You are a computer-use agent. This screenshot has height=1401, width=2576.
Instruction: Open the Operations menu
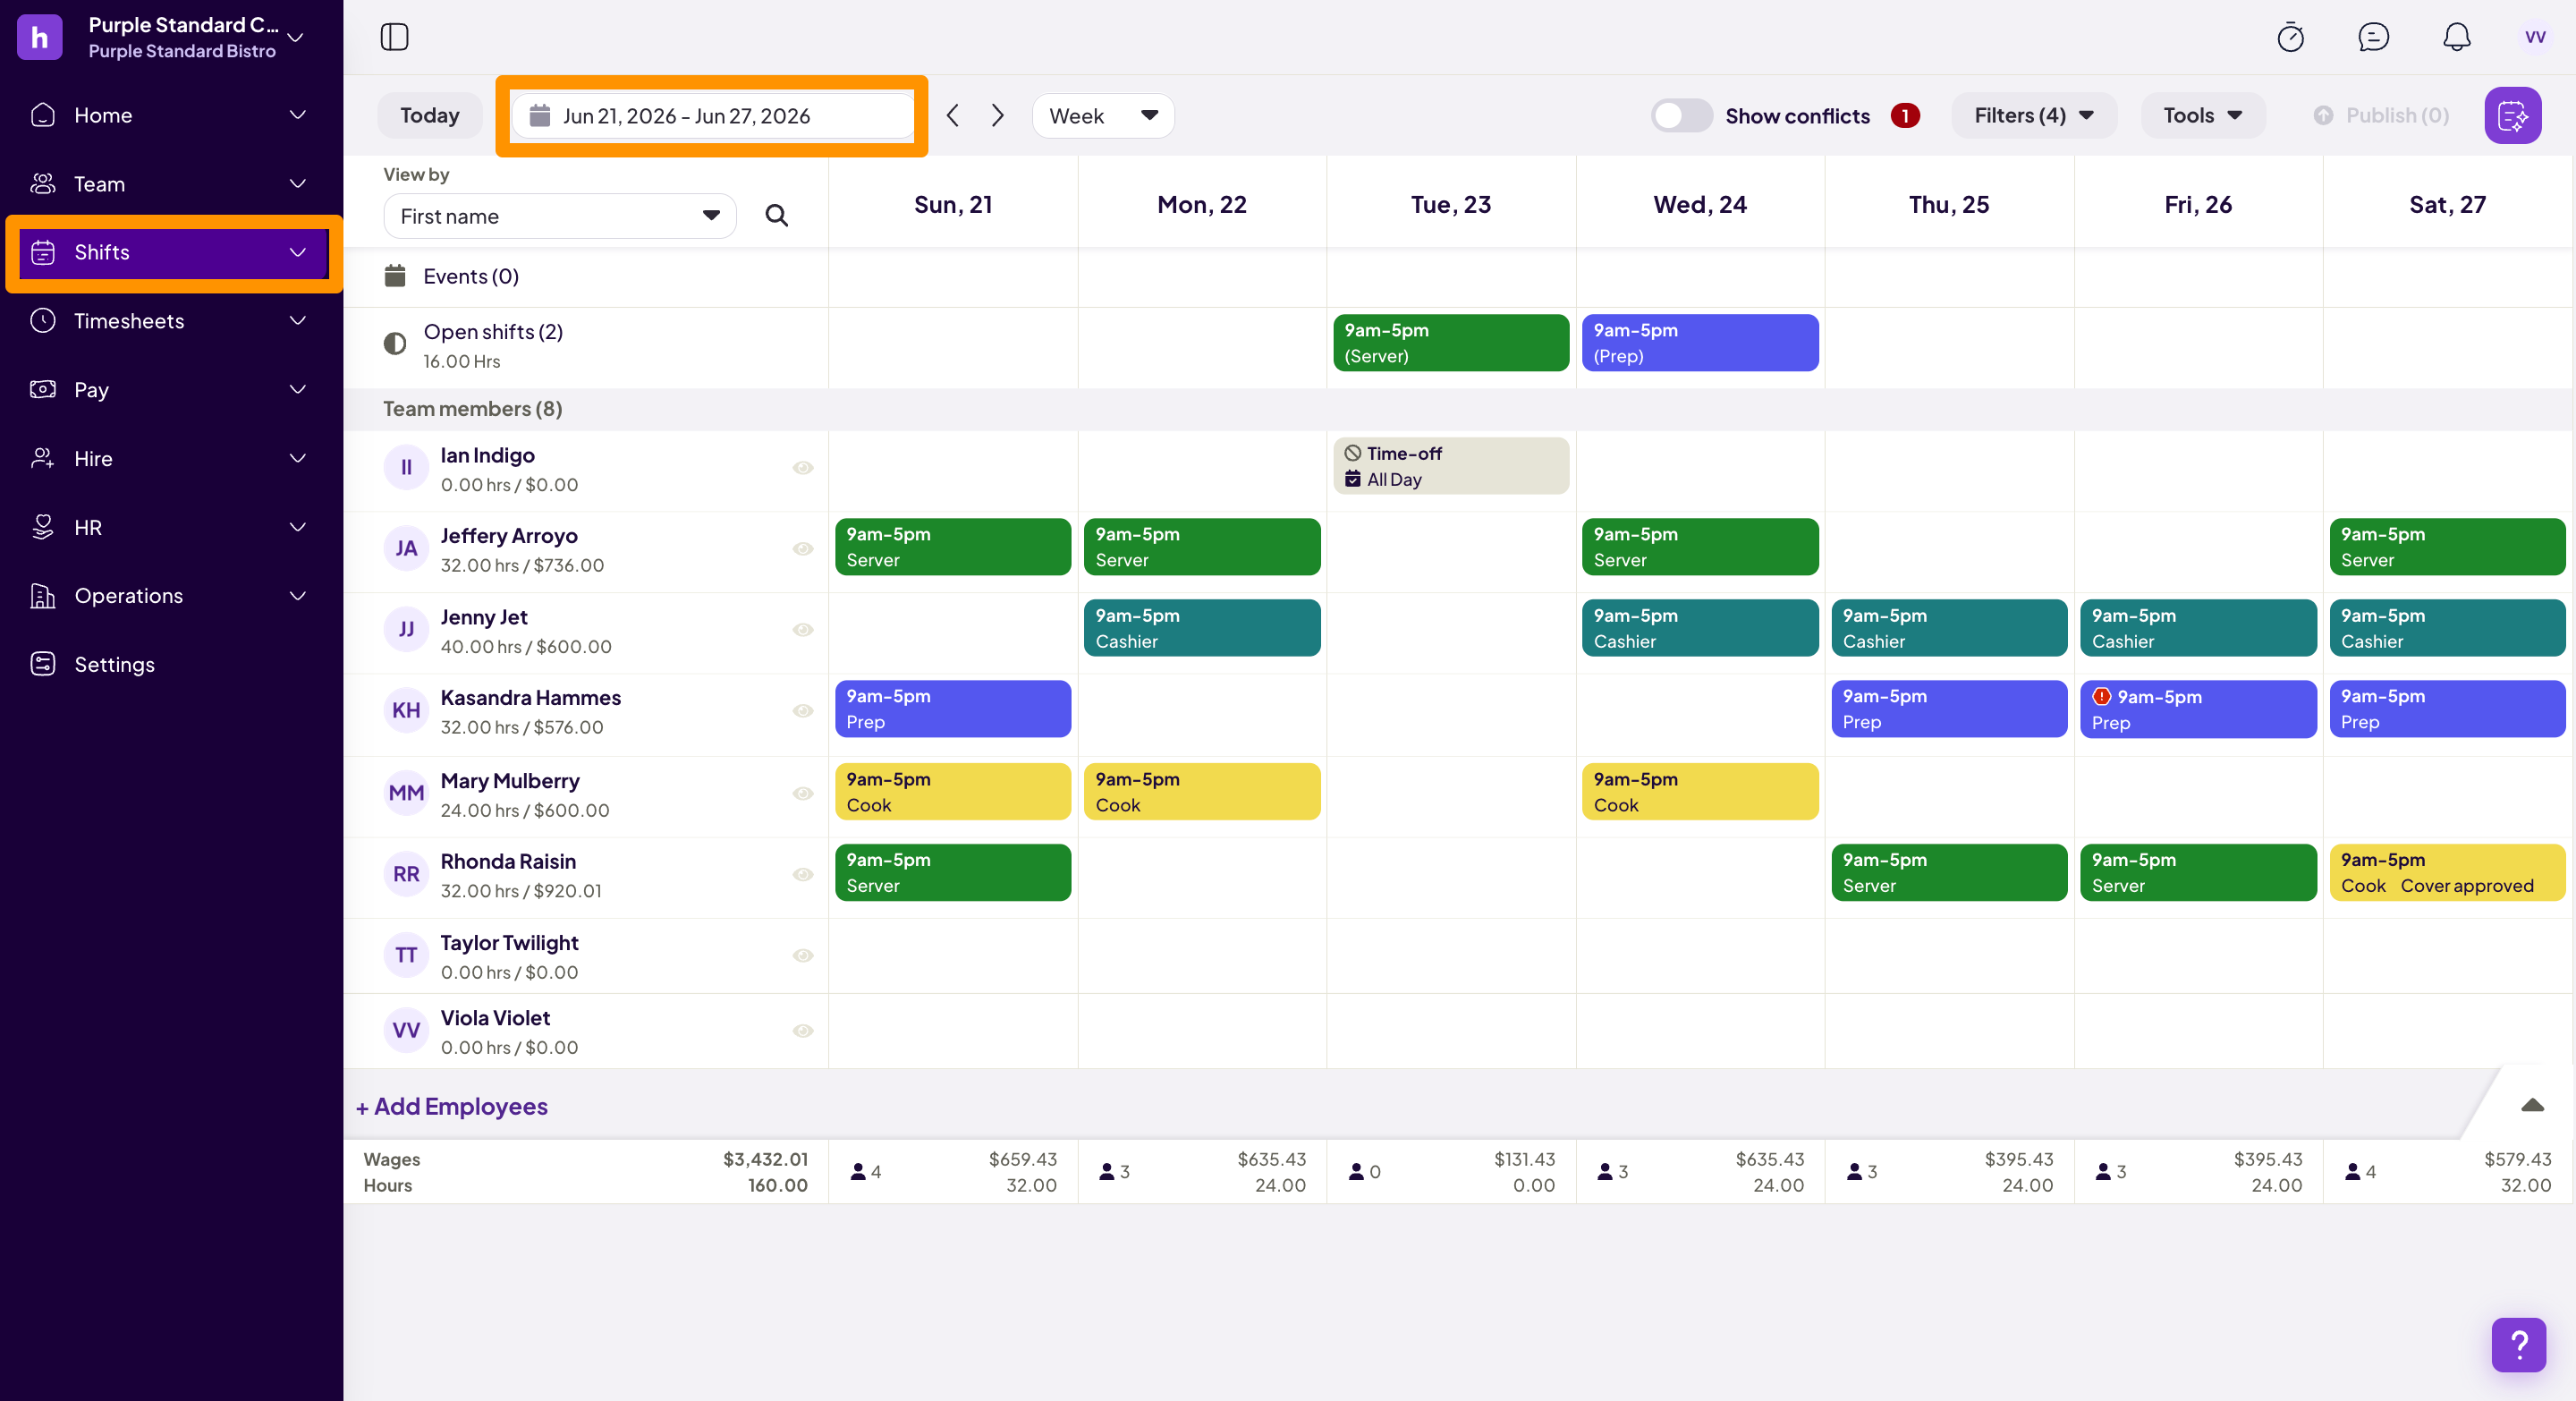point(169,596)
